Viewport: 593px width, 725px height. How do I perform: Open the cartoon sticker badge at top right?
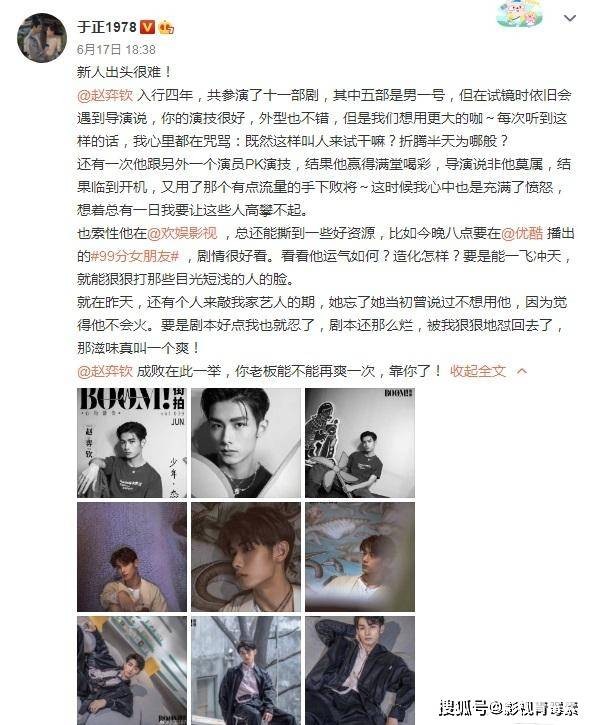click(520, 15)
